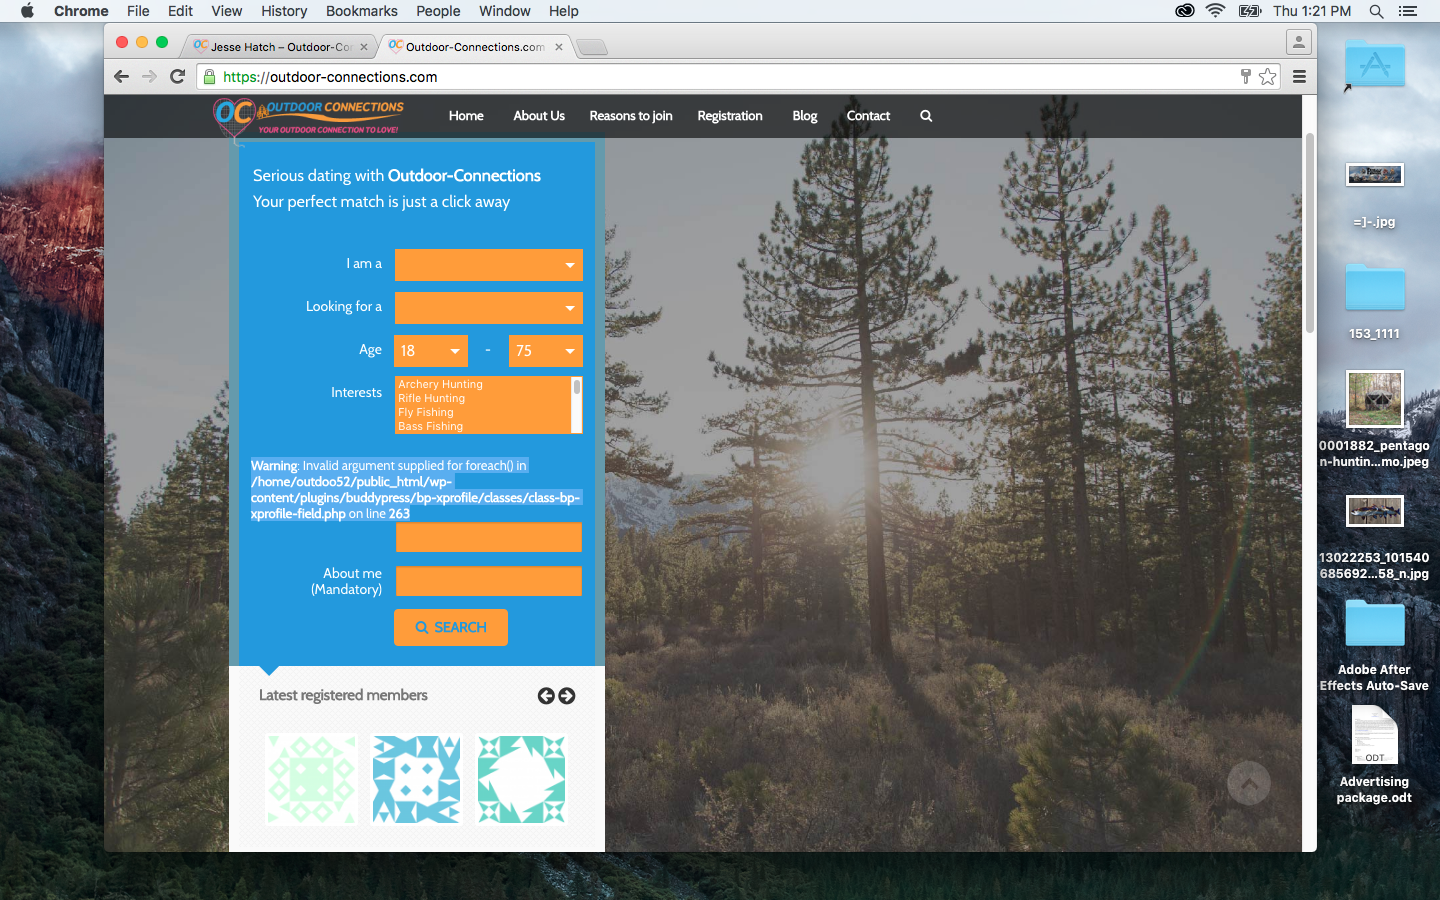Open the Notification Center icon
1440x900 pixels.
click(x=1408, y=11)
